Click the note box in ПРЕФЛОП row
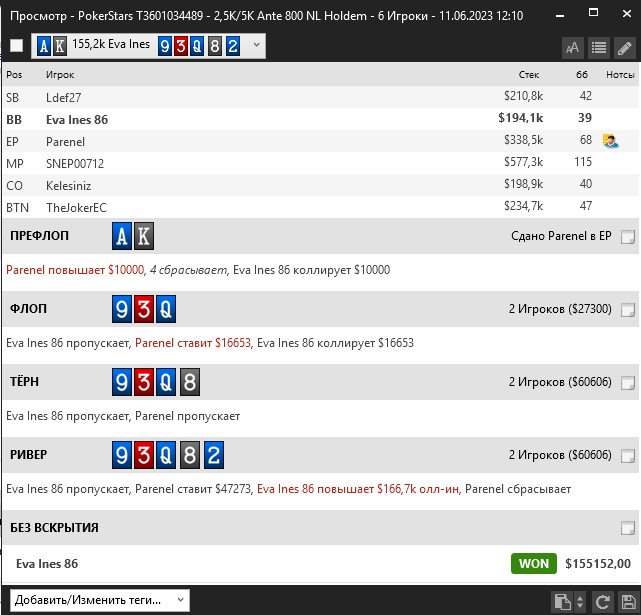The width and height of the screenshot is (641, 615). (628, 236)
